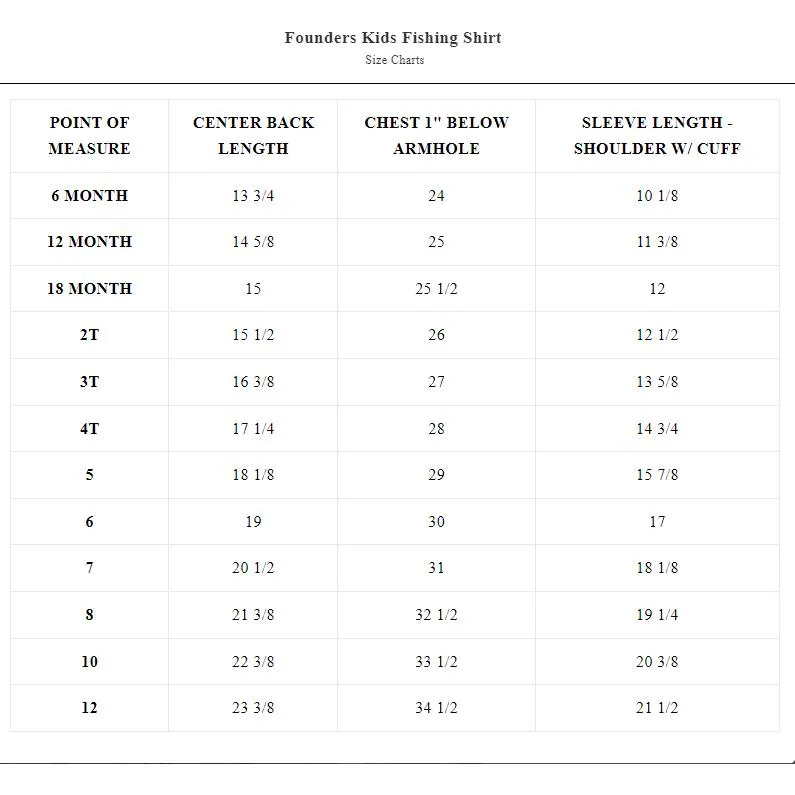Click the 20 1/2 center back length cell

tap(253, 568)
